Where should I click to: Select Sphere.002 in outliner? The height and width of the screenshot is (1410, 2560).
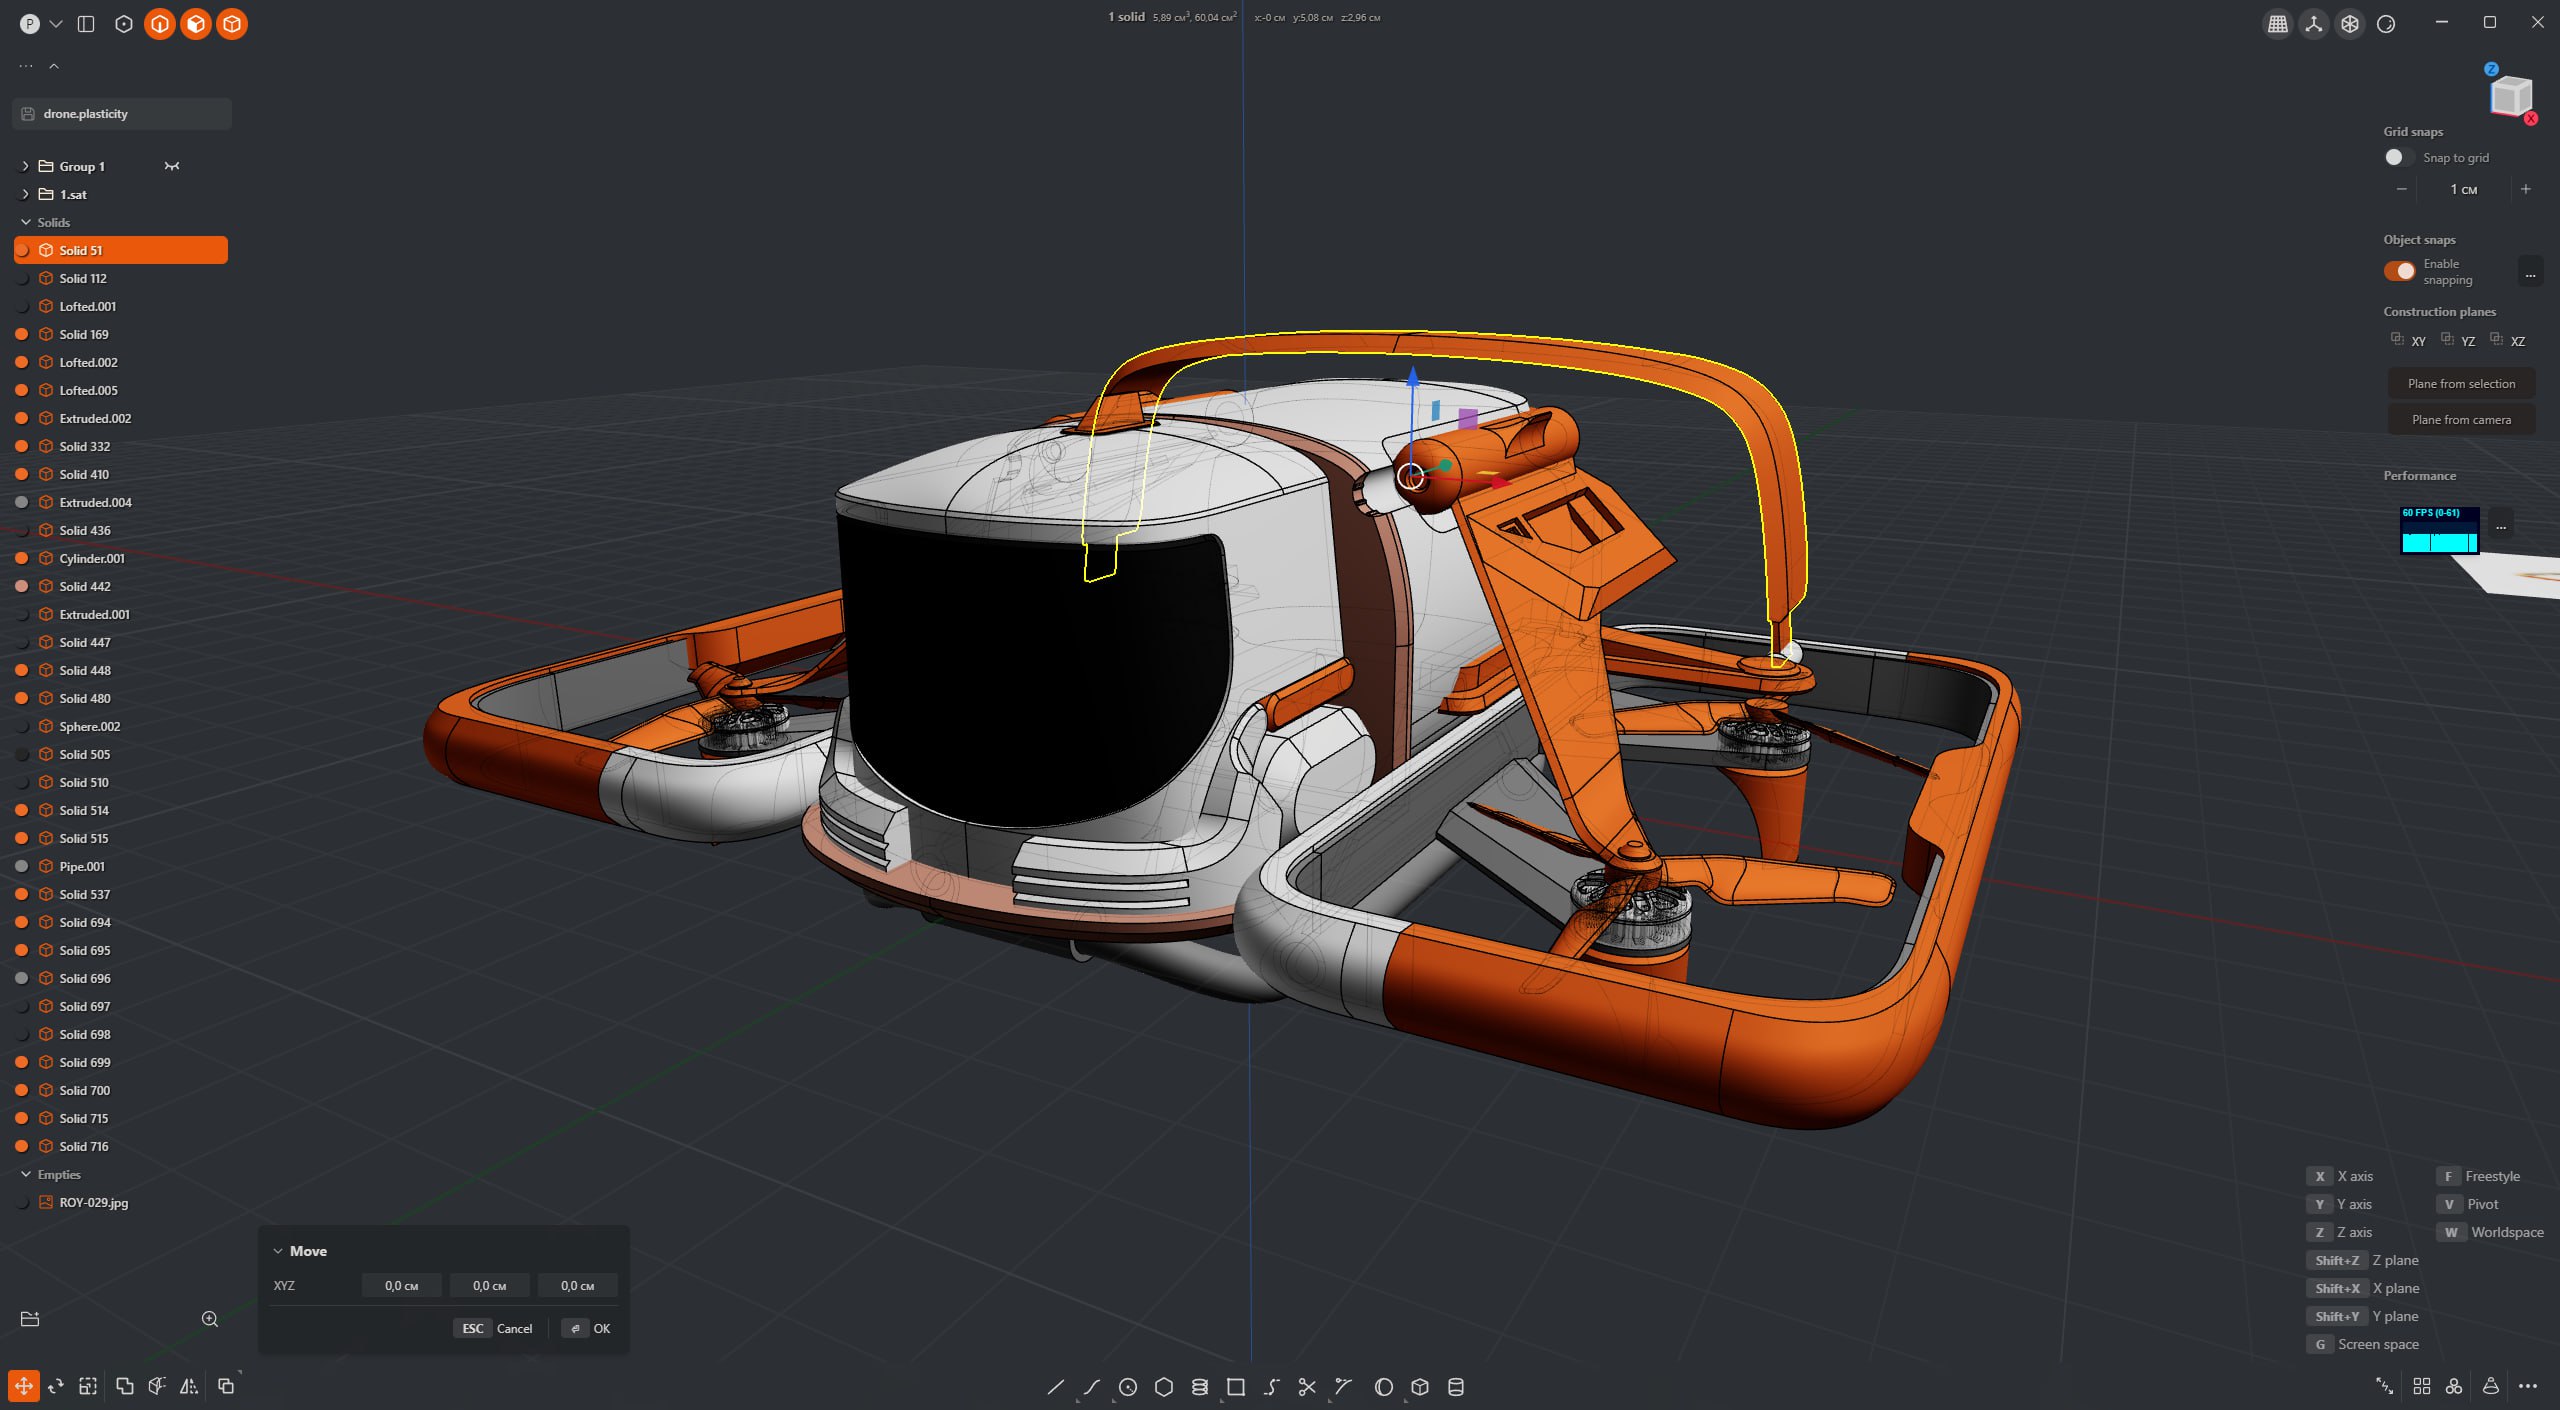coord(121,726)
